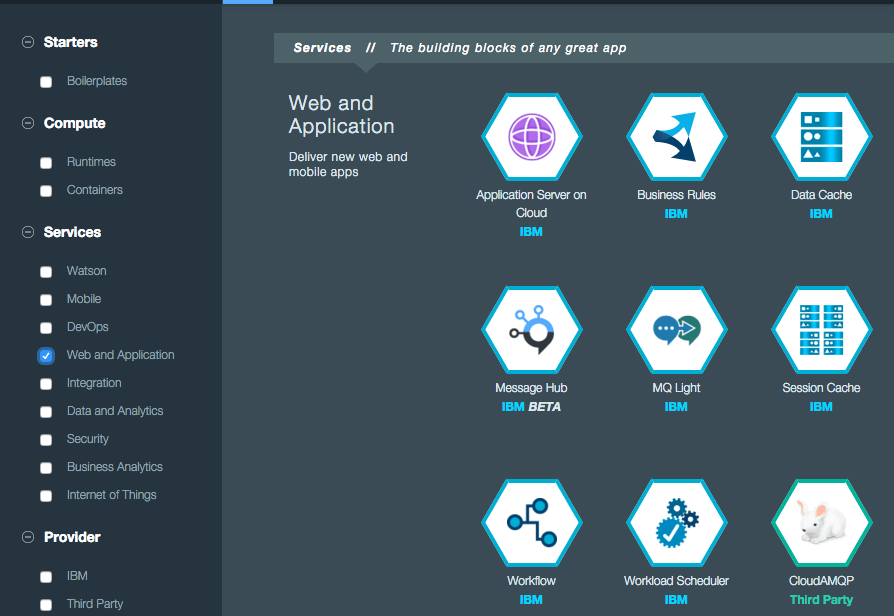Check the Integration filter checkbox
894x616 pixels.
tap(46, 383)
